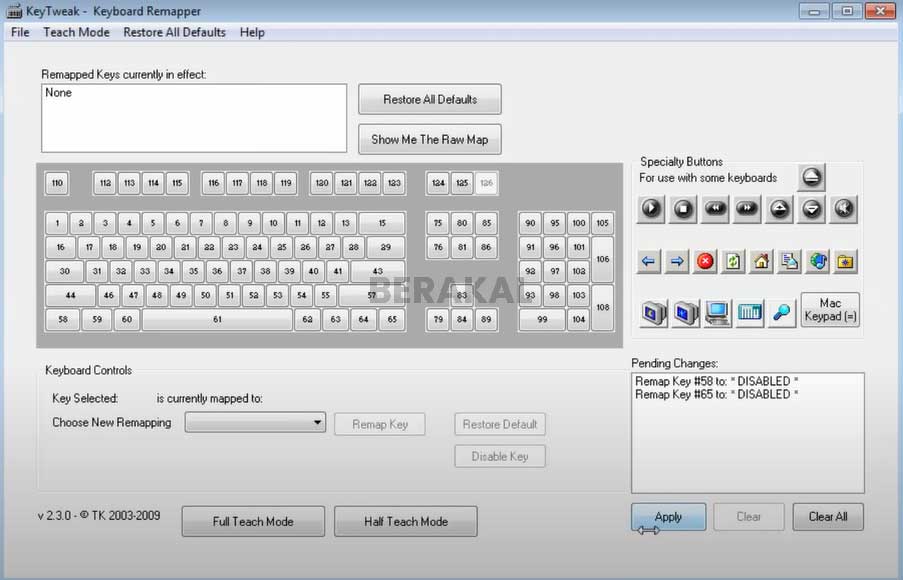Start Full Teach Mode
This screenshot has height=580, width=903.
coord(253,521)
